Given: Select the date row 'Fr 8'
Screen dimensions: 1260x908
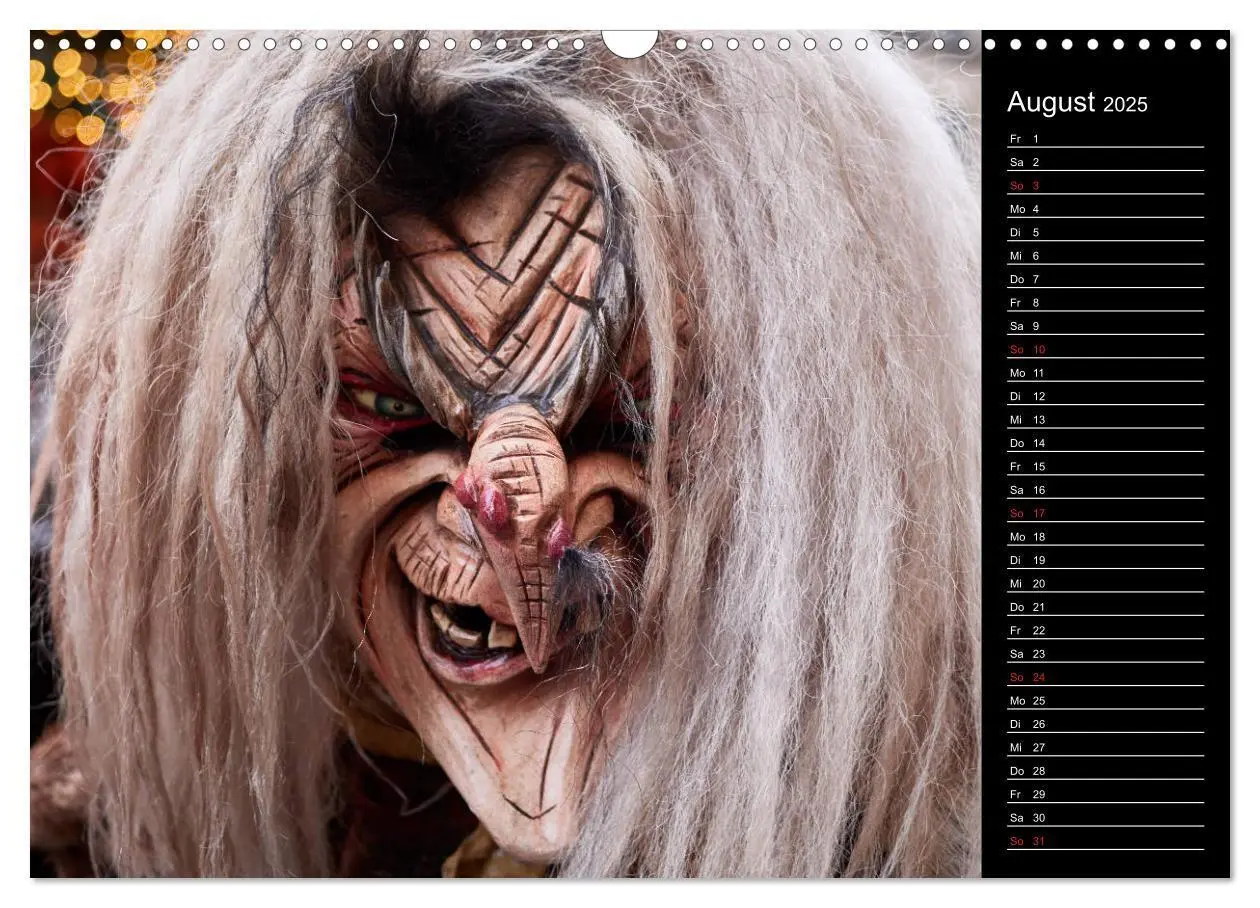Looking at the screenshot, I should click(1105, 302).
